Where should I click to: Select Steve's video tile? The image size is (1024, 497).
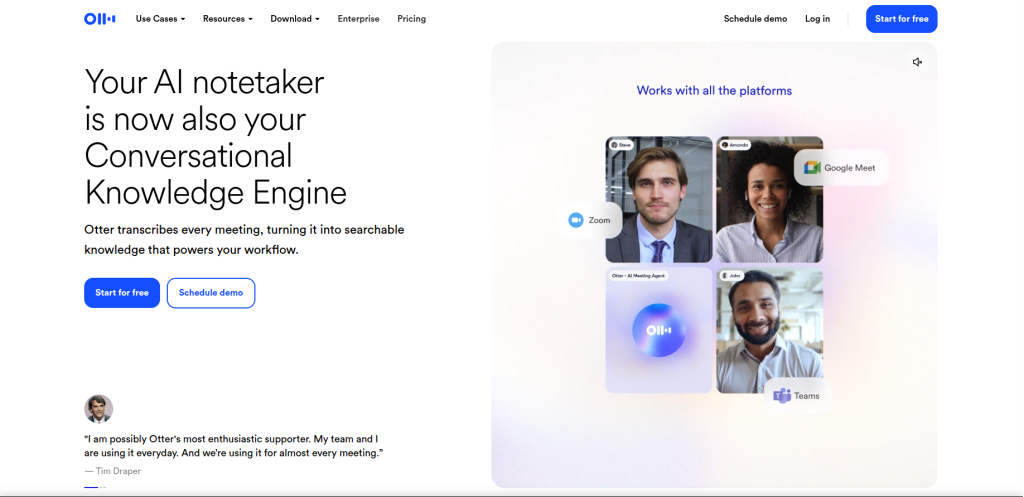[659, 199]
